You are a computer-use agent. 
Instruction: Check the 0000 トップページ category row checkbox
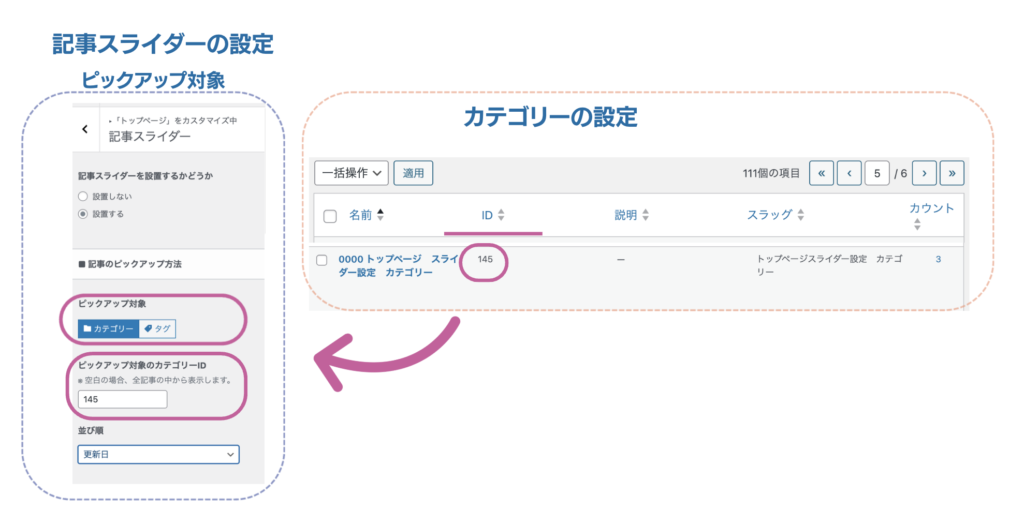322,260
